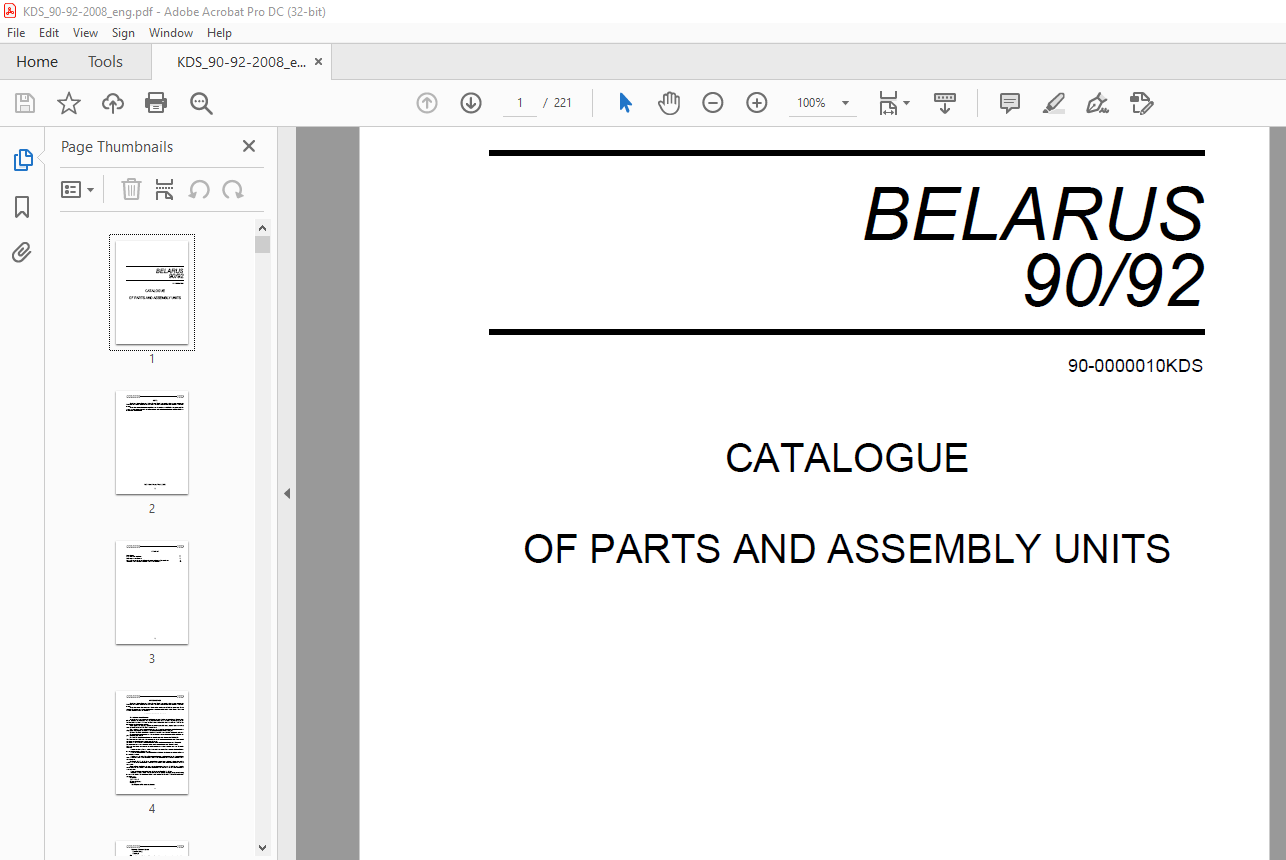The width and height of the screenshot is (1286, 860).
Task: Click the Save file icon
Action: point(25,103)
